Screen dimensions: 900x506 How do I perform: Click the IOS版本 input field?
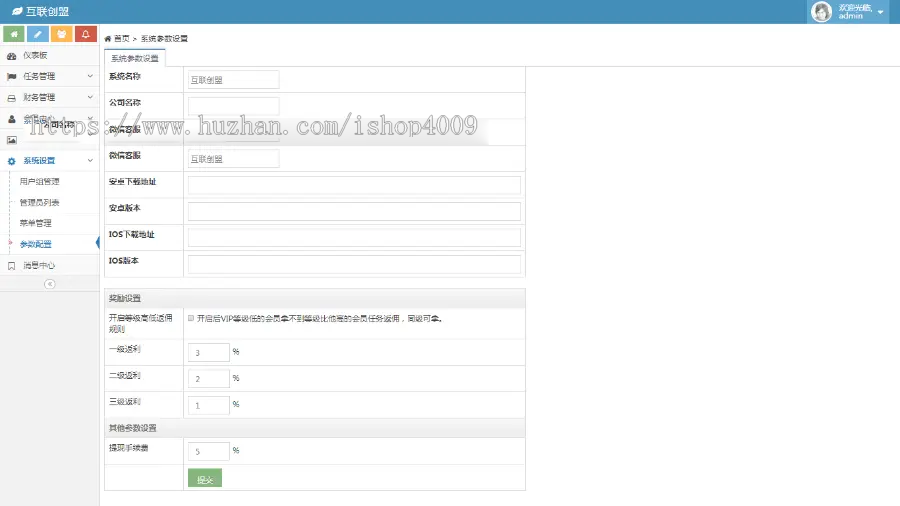354,264
